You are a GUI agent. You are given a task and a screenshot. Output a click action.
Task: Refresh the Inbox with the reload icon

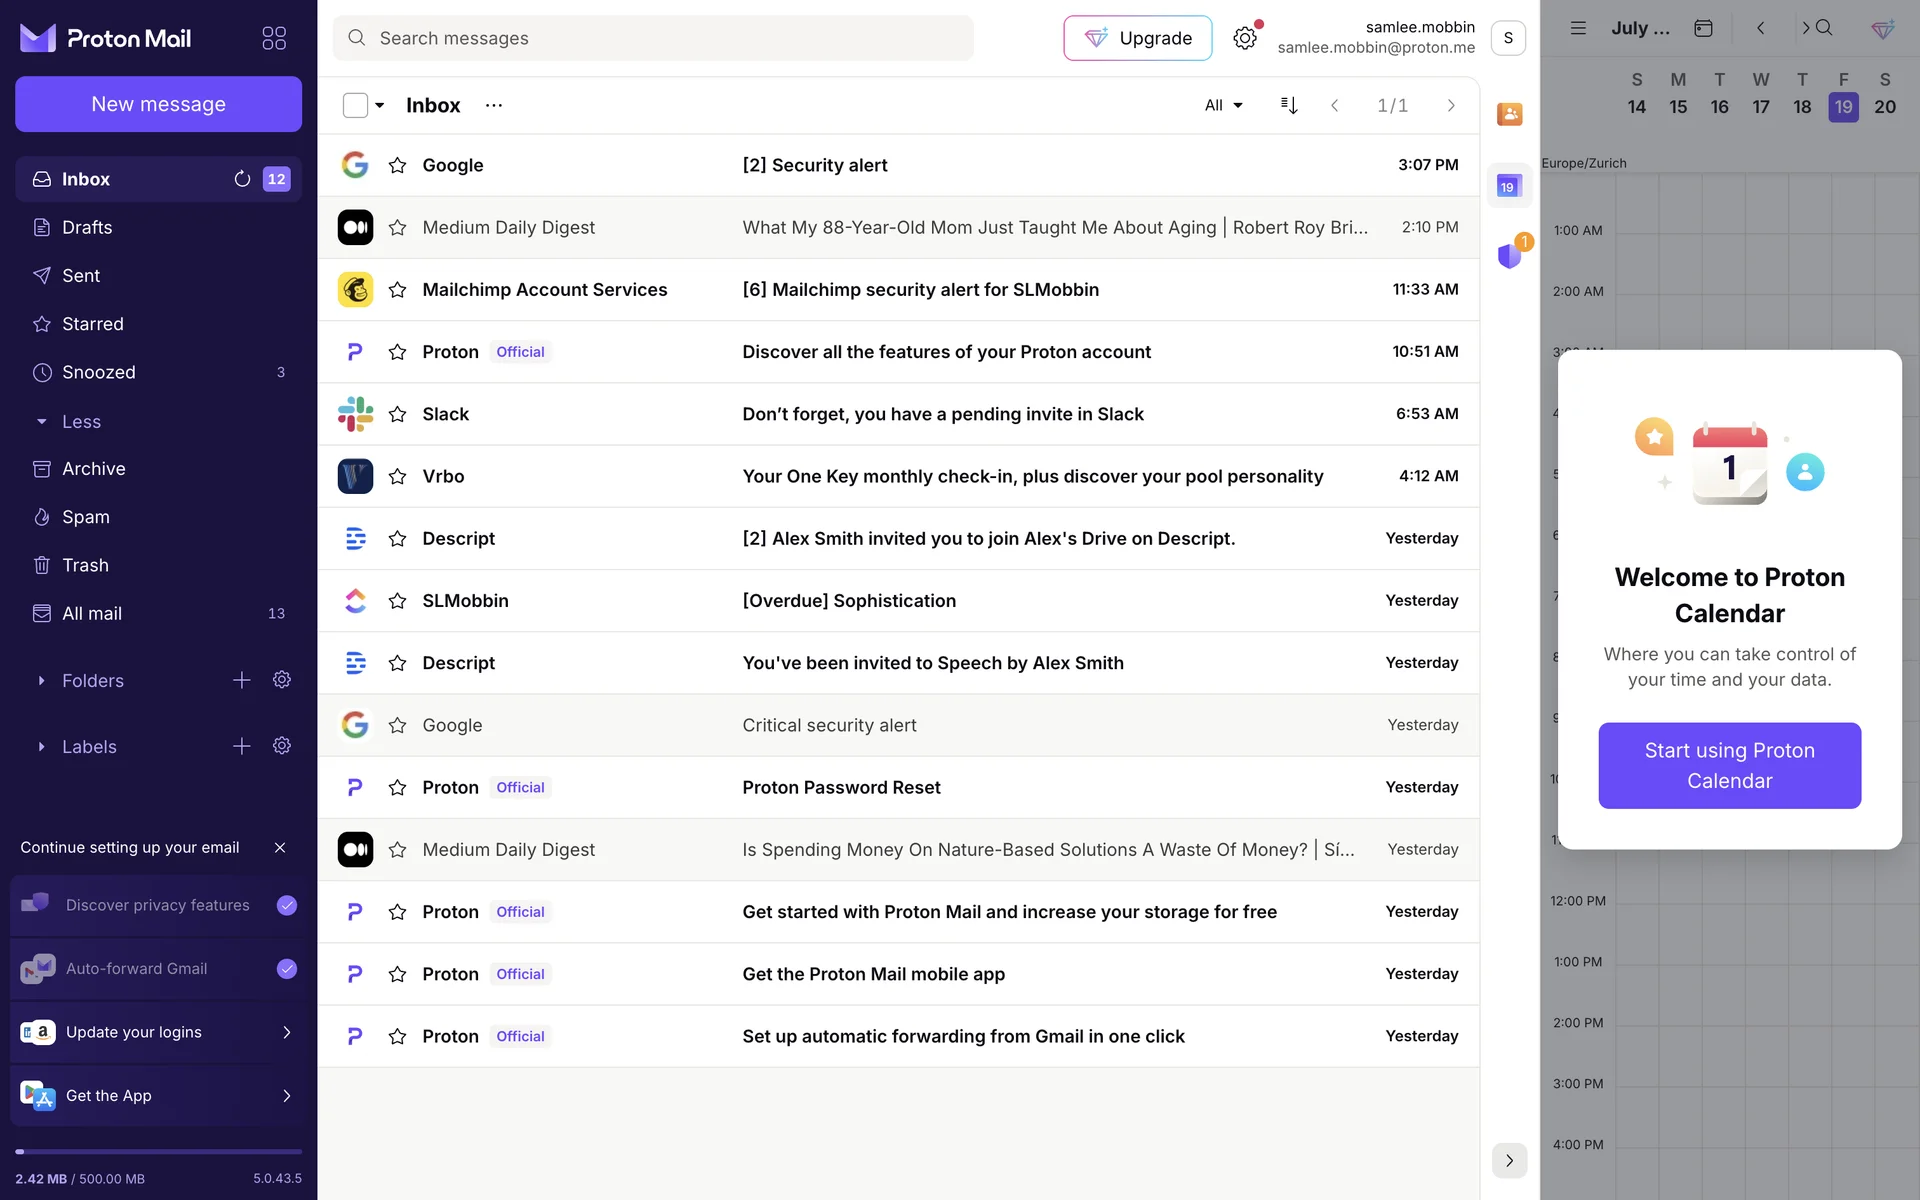pyautogui.click(x=242, y=179)
